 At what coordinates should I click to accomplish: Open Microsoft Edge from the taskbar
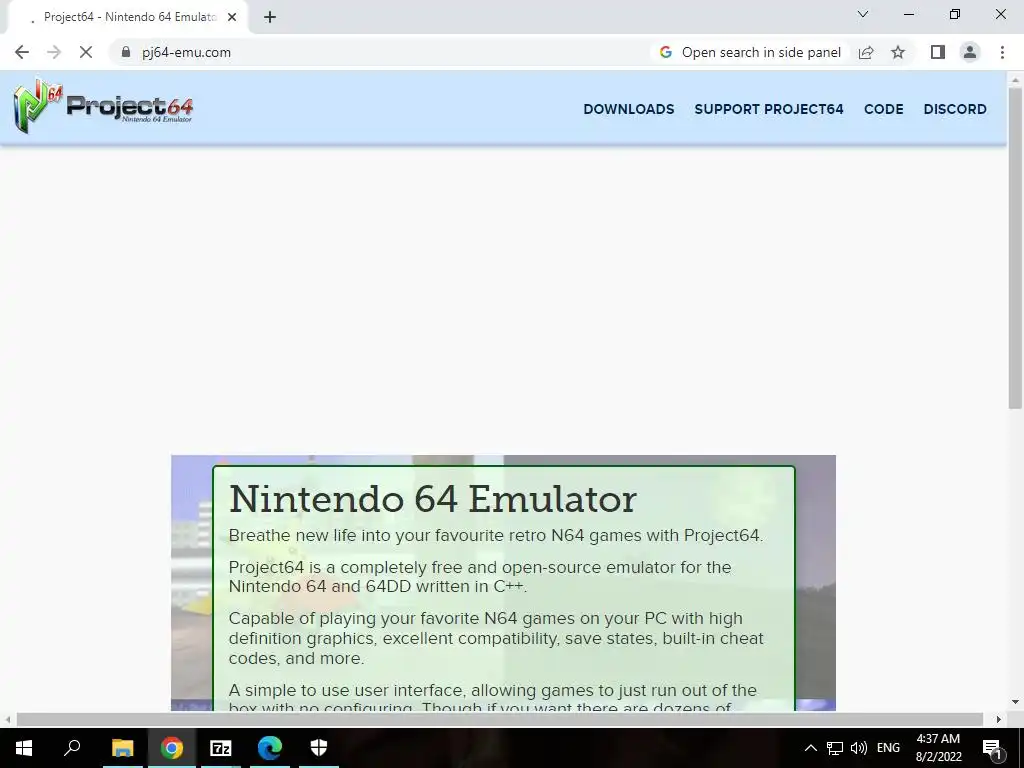(270, 748)
